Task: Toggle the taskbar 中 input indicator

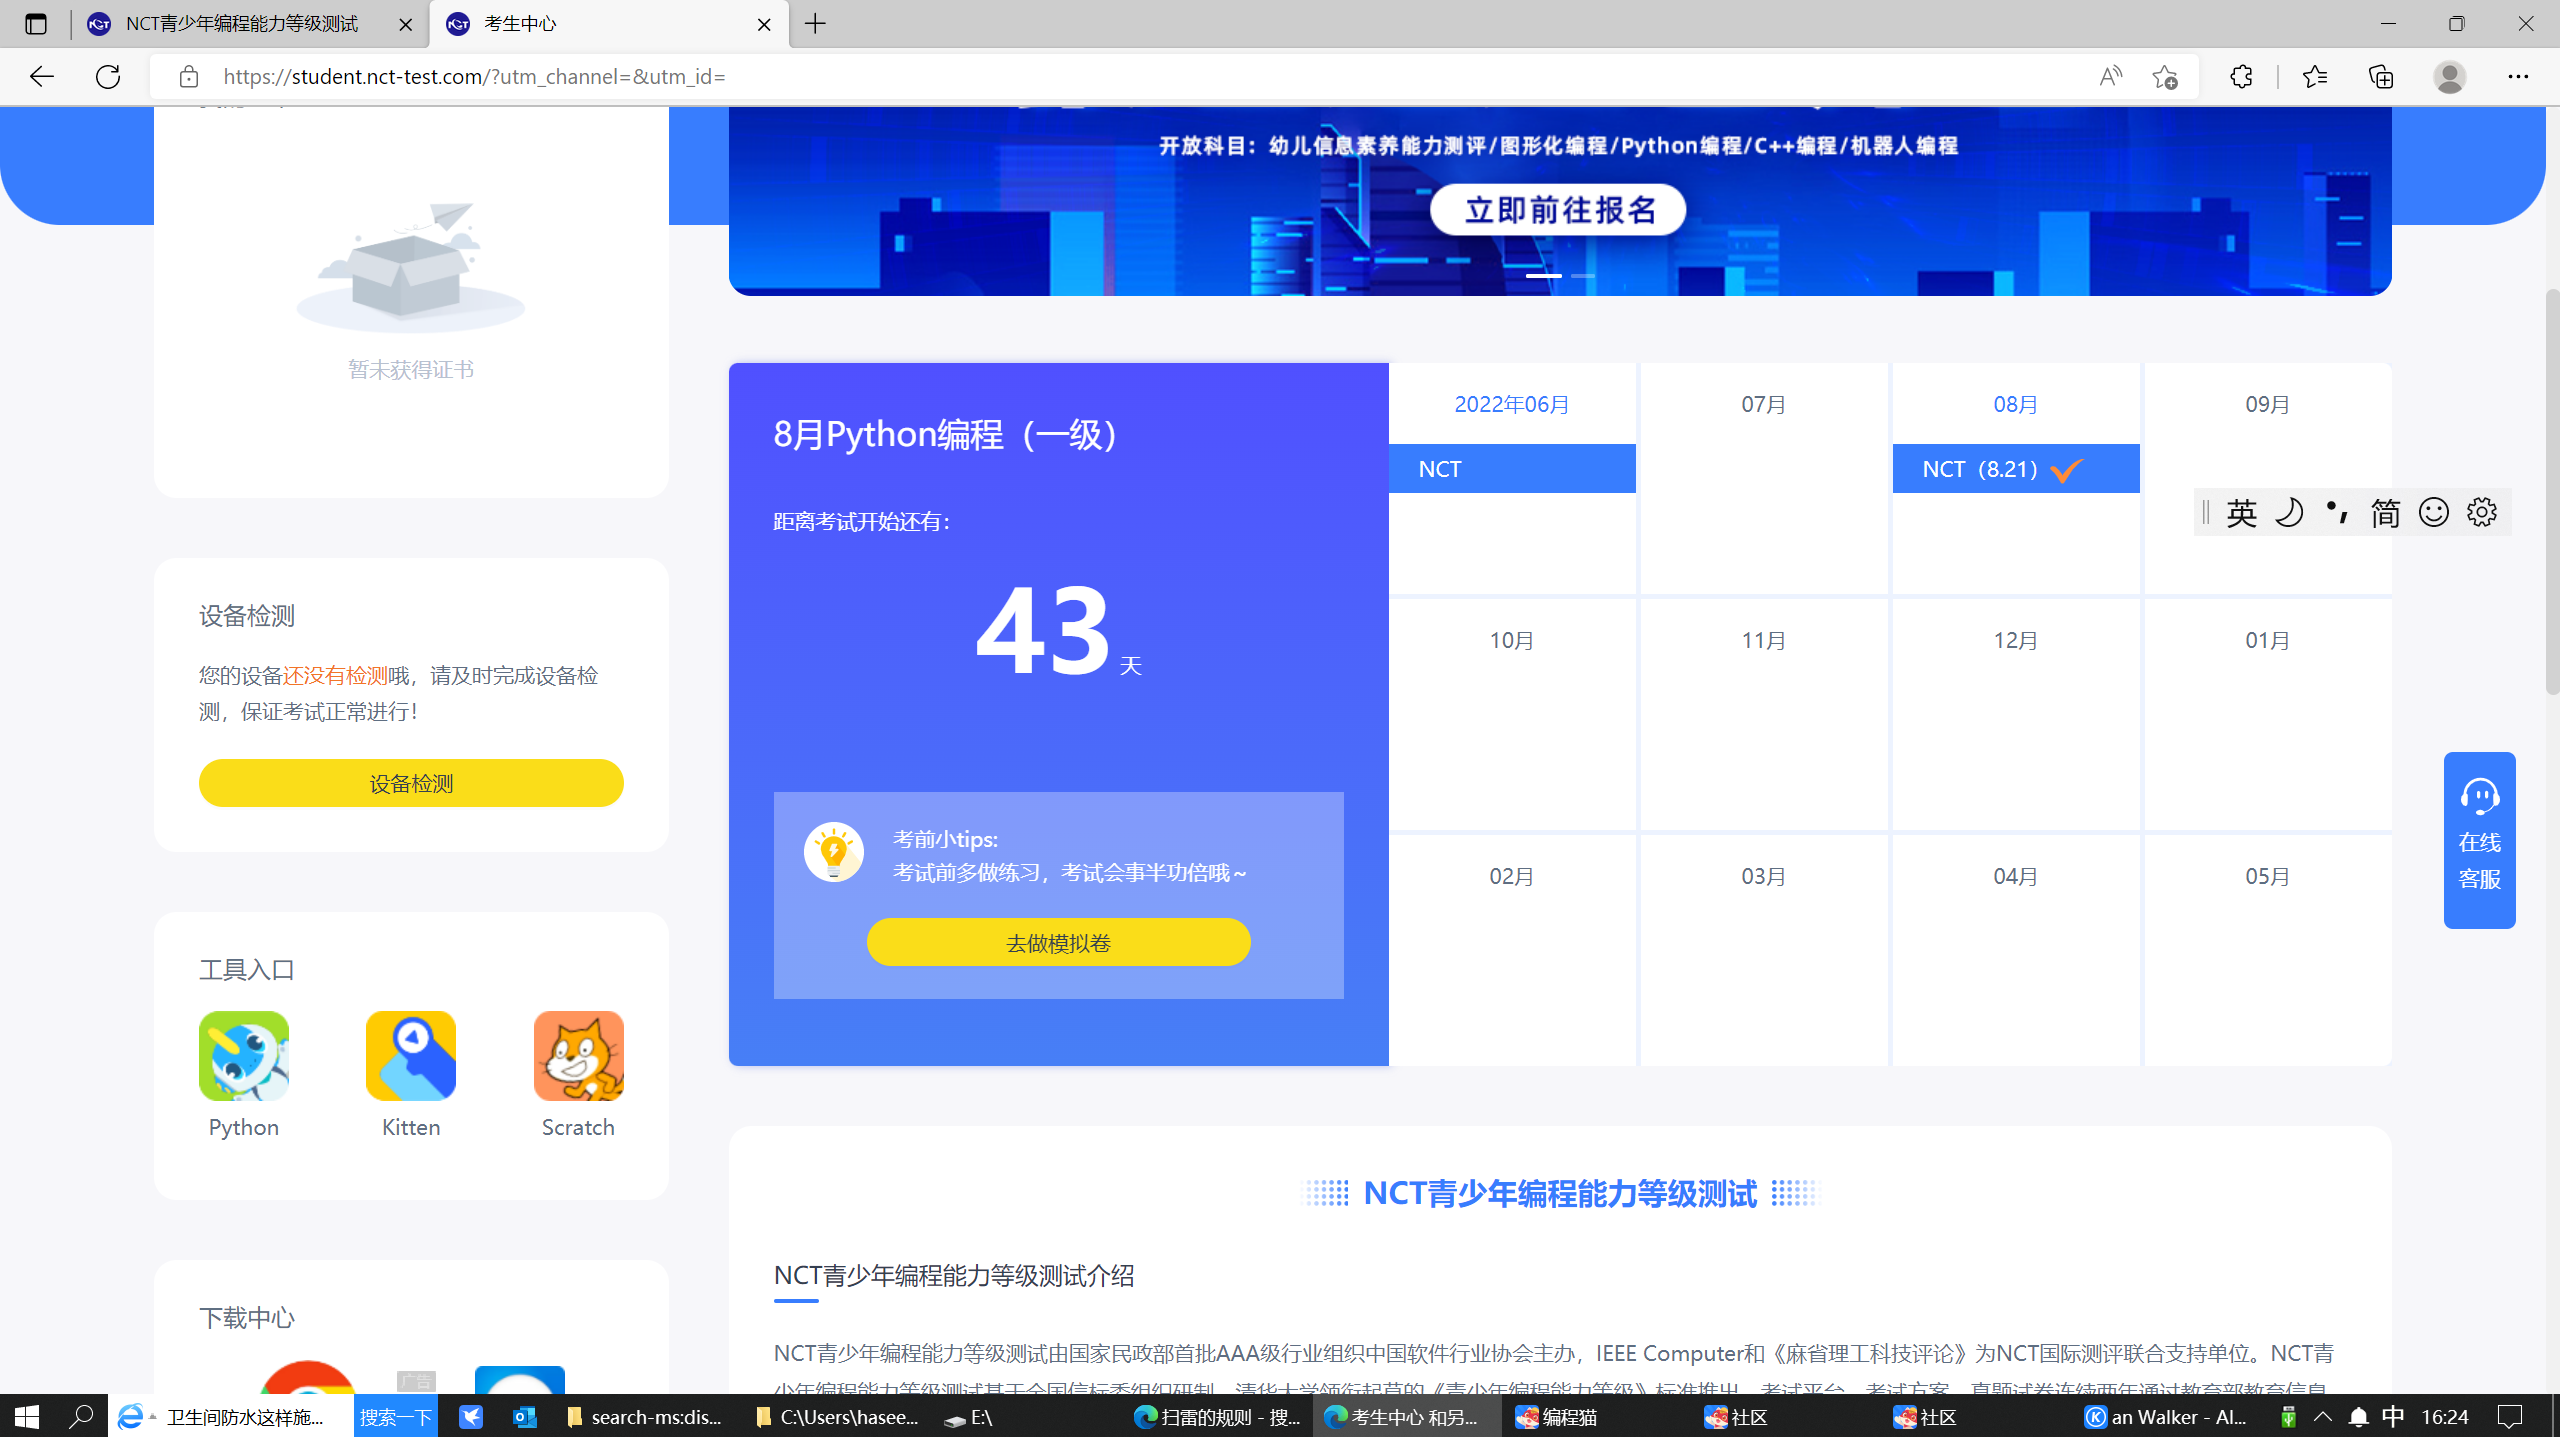Action: click(x=2393, y=1416)
